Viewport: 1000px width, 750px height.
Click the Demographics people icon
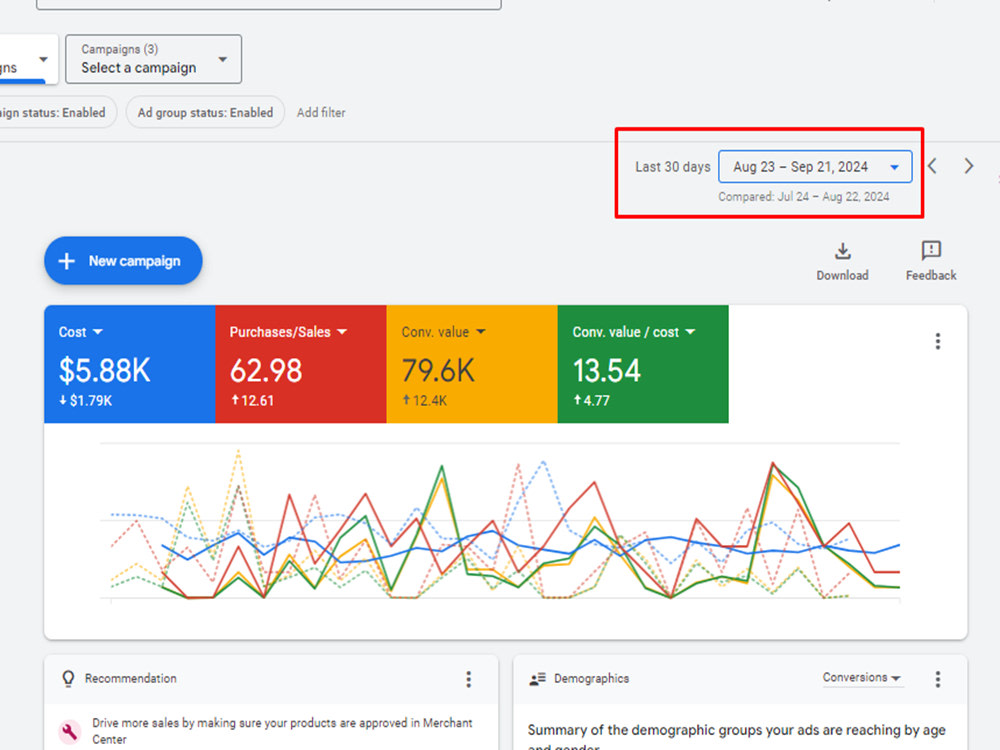click(538, 679)
